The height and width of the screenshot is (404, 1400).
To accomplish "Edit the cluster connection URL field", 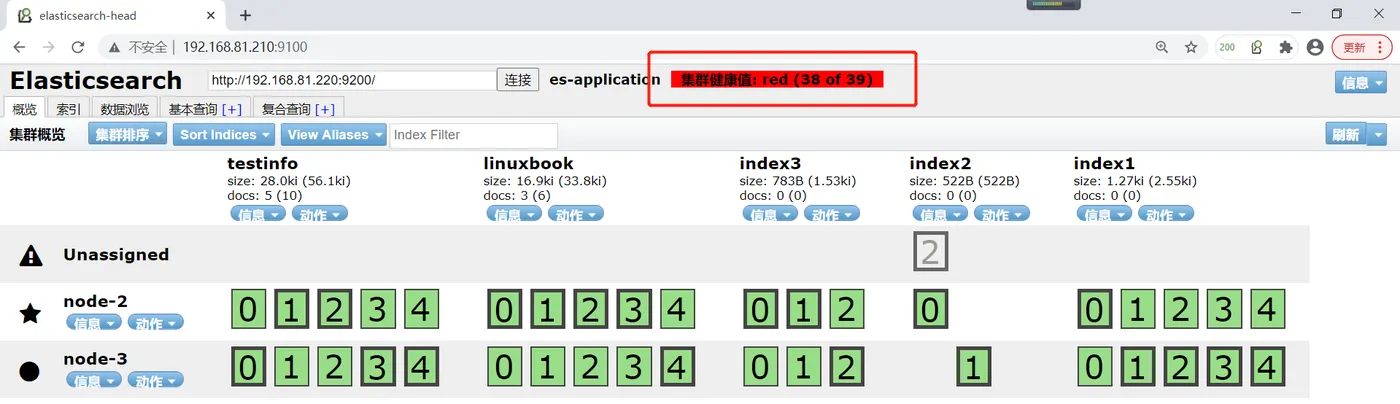I will click(x=352, y=80).
